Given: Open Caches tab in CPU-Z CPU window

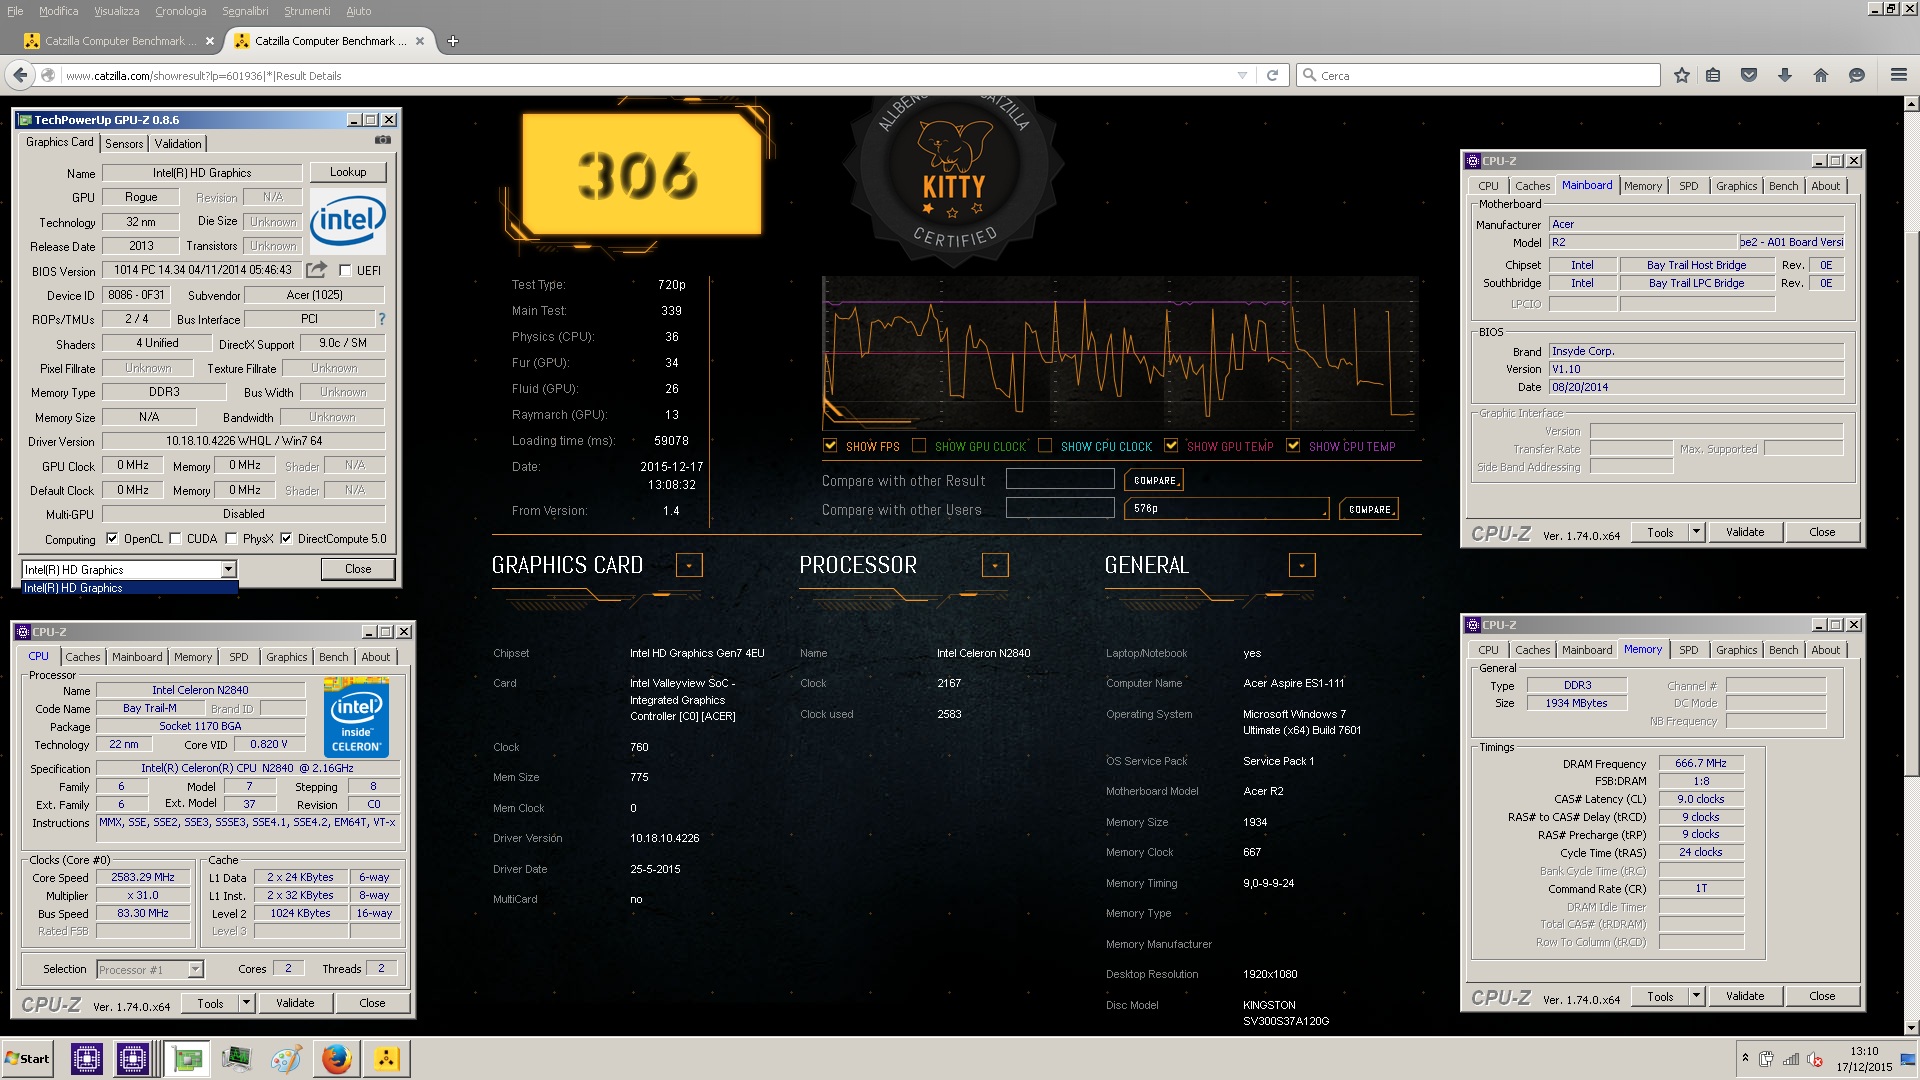Looking at the screenshot, I should pyautogui.click(x=83, y=657).
